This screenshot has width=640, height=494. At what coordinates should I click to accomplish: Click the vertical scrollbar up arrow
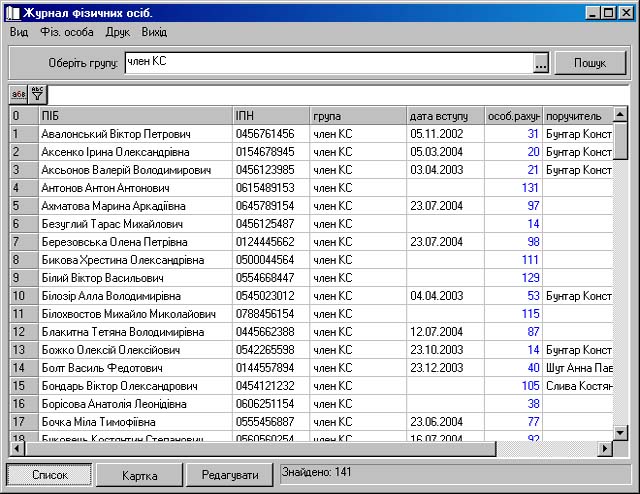(620, 115)
